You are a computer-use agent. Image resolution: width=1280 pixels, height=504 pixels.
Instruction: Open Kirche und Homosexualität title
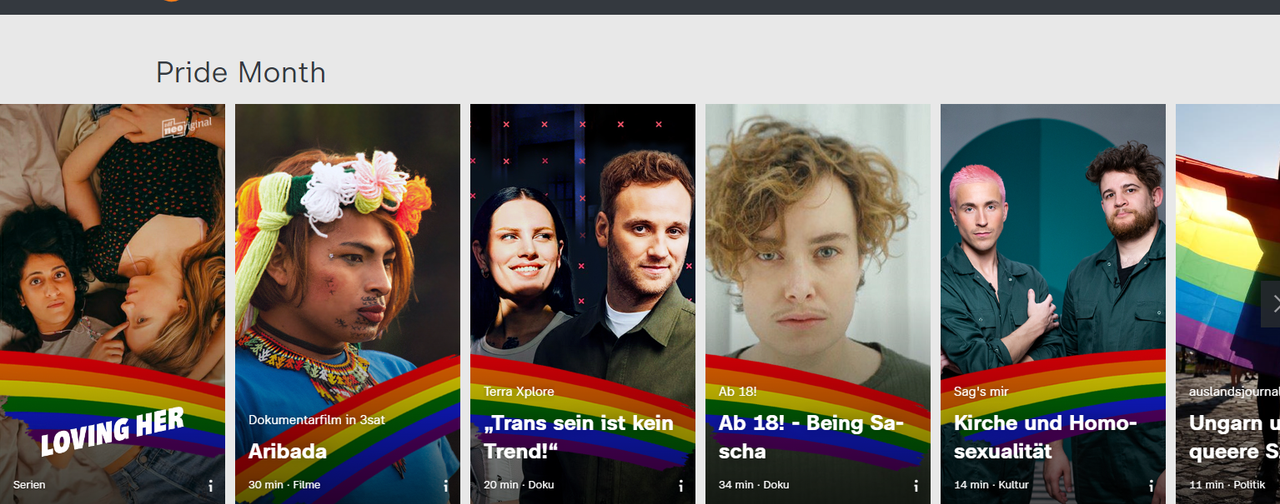[1046, 437]
